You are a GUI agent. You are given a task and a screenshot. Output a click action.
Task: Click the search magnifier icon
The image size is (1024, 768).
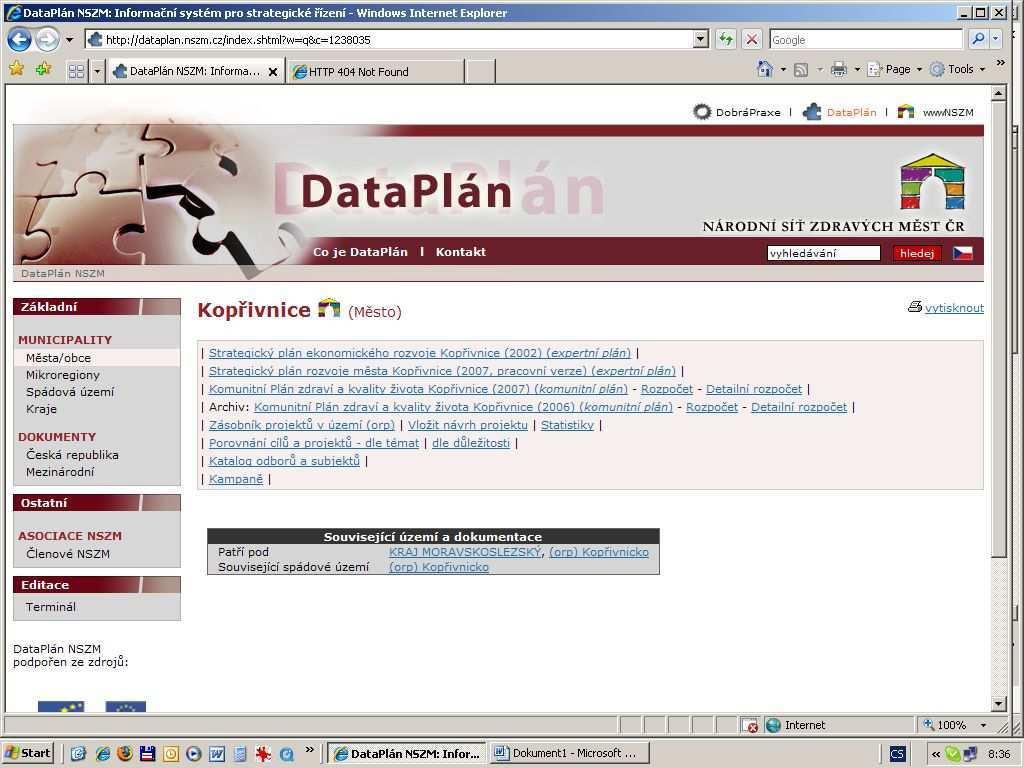click(978, 40)
